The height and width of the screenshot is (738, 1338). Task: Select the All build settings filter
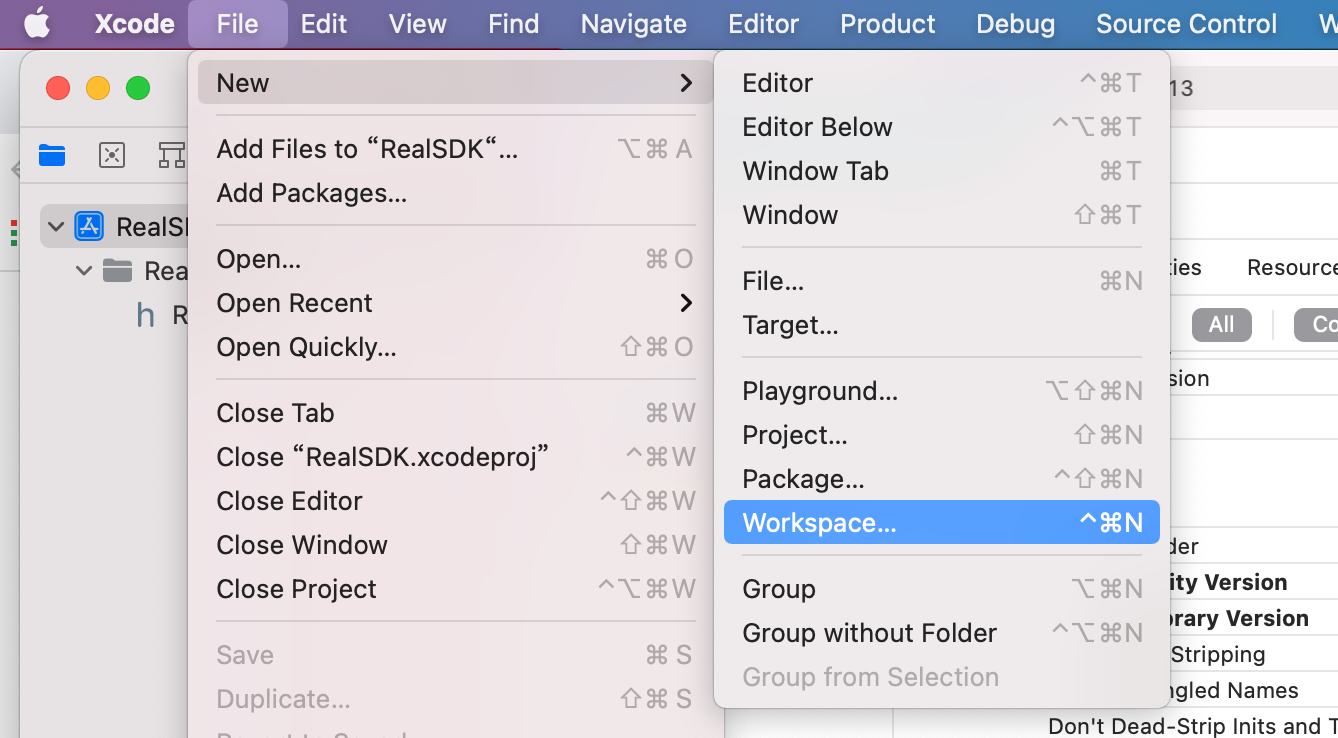(1221, 325)
